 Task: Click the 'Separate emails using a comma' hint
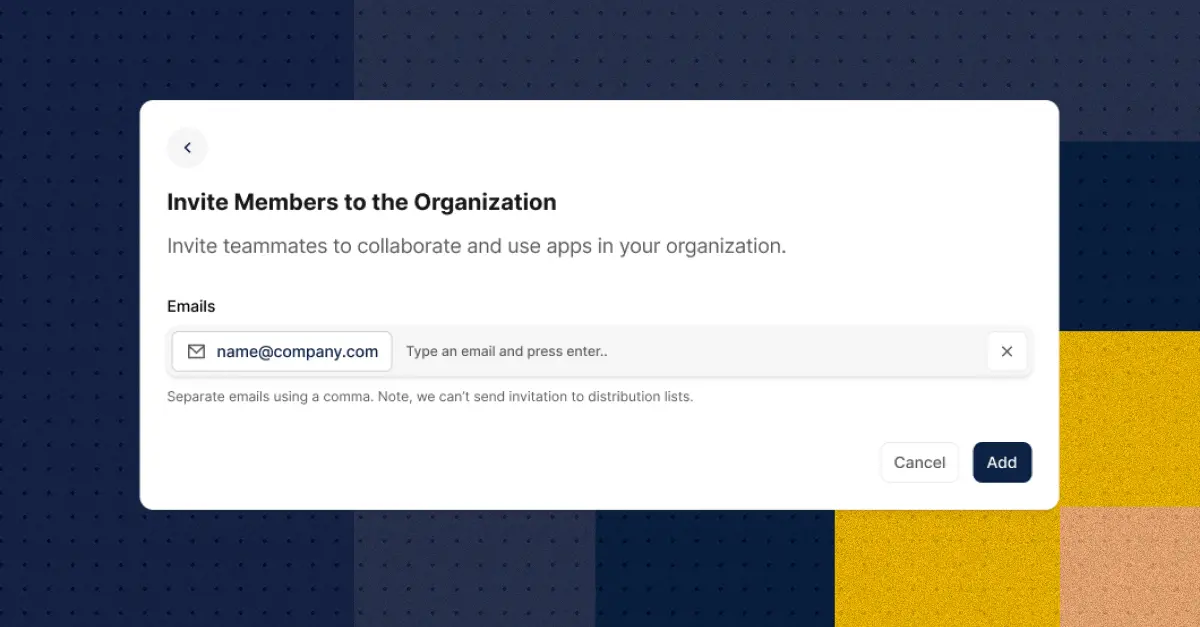pos(429,397)
